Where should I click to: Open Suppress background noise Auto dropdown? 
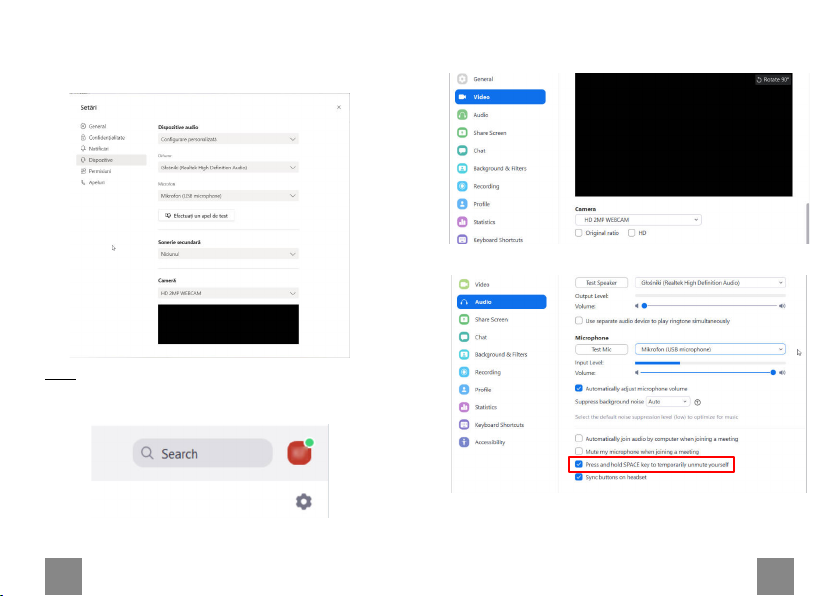point(668,402)
